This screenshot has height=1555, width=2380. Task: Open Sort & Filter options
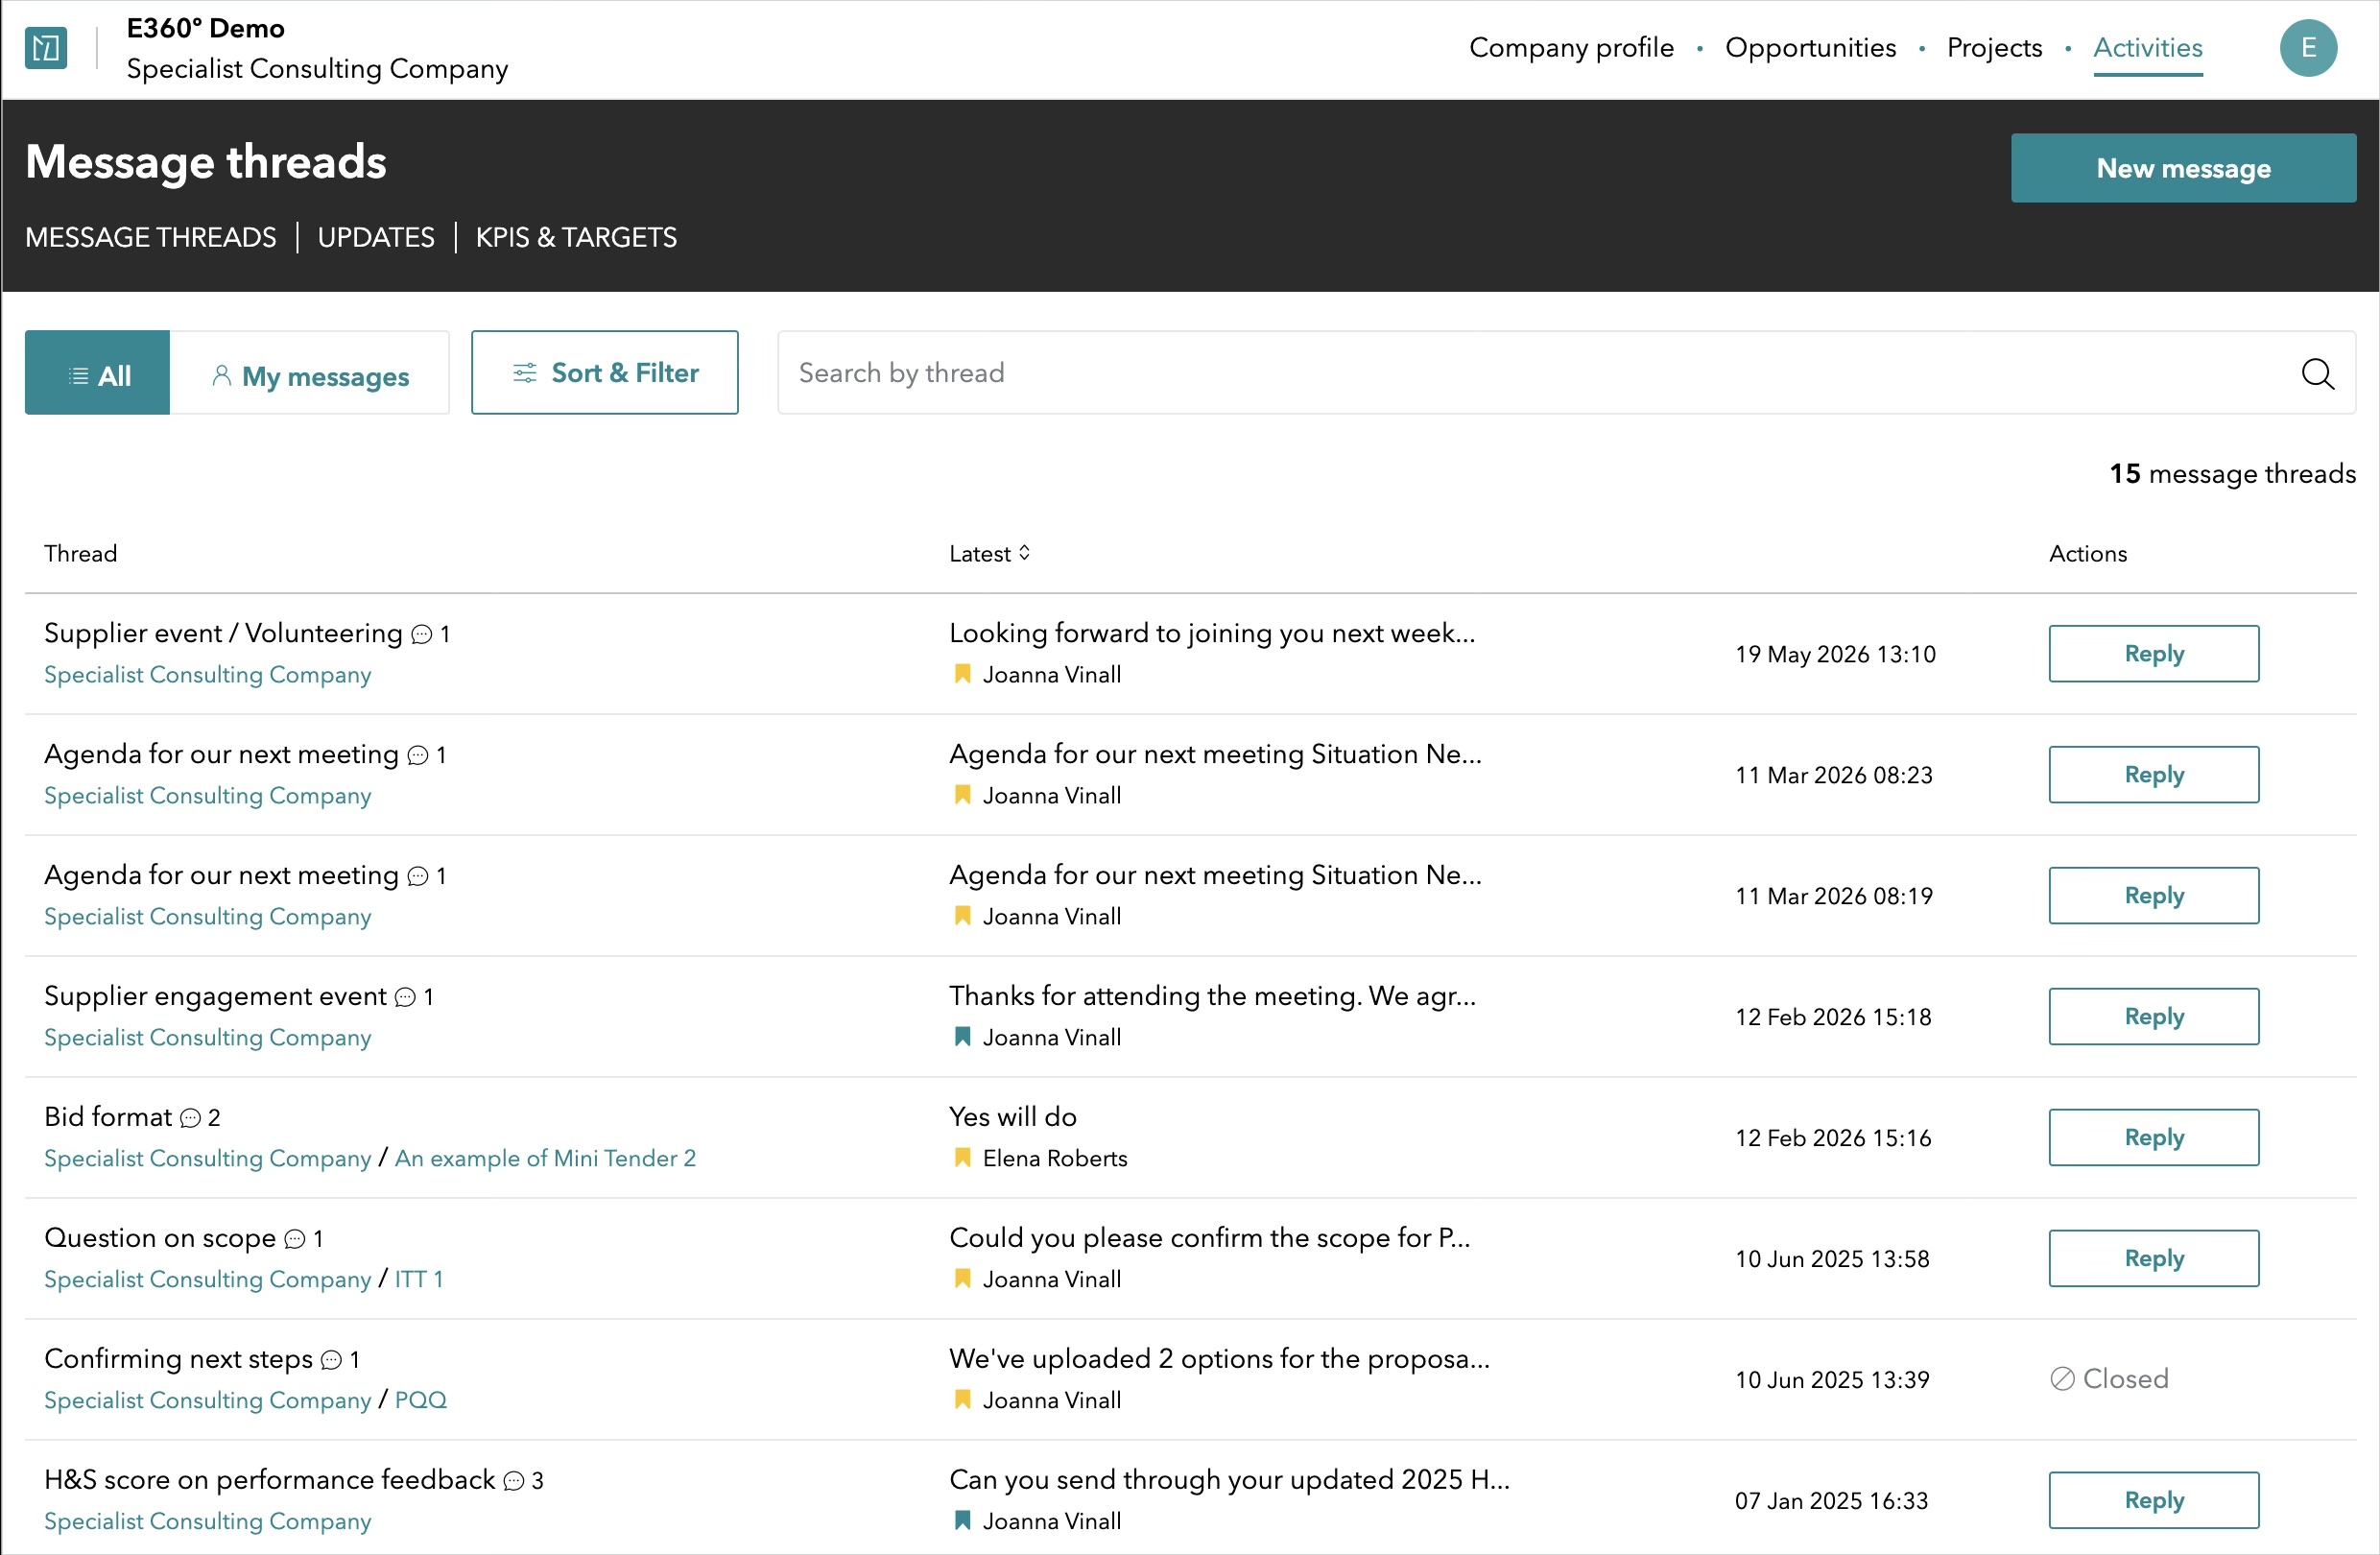pos(605,373)
